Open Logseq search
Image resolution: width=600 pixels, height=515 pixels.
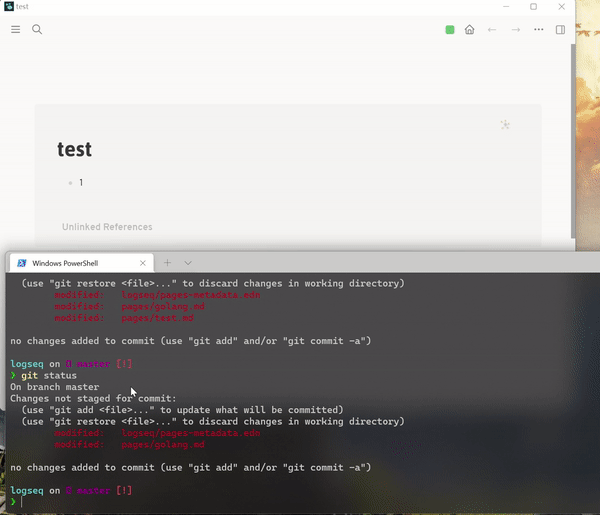[x=37, y=29]
